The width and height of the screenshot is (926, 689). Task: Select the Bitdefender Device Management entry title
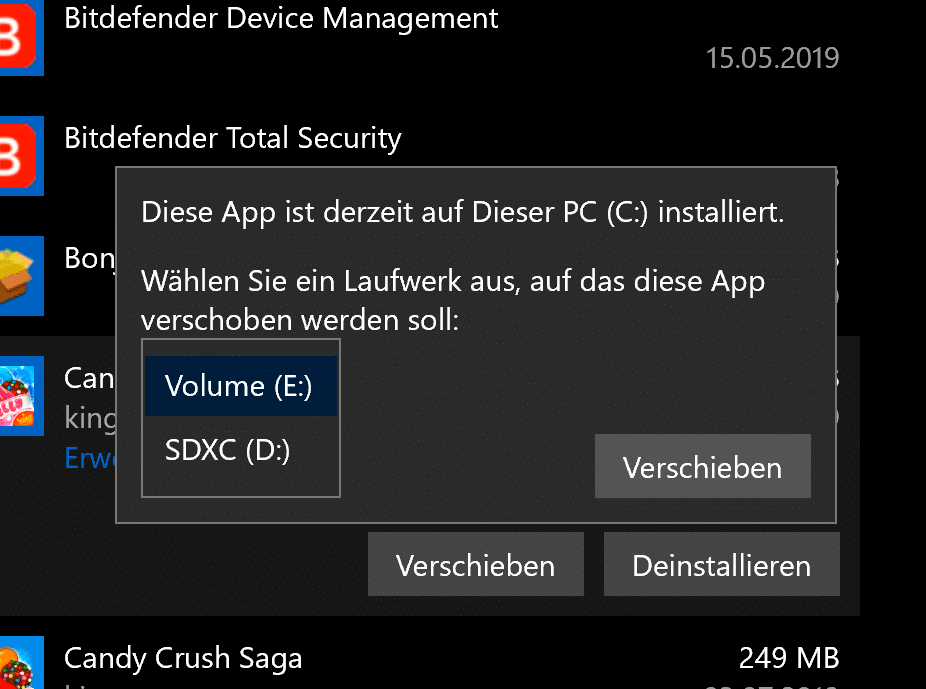(281, 18)
